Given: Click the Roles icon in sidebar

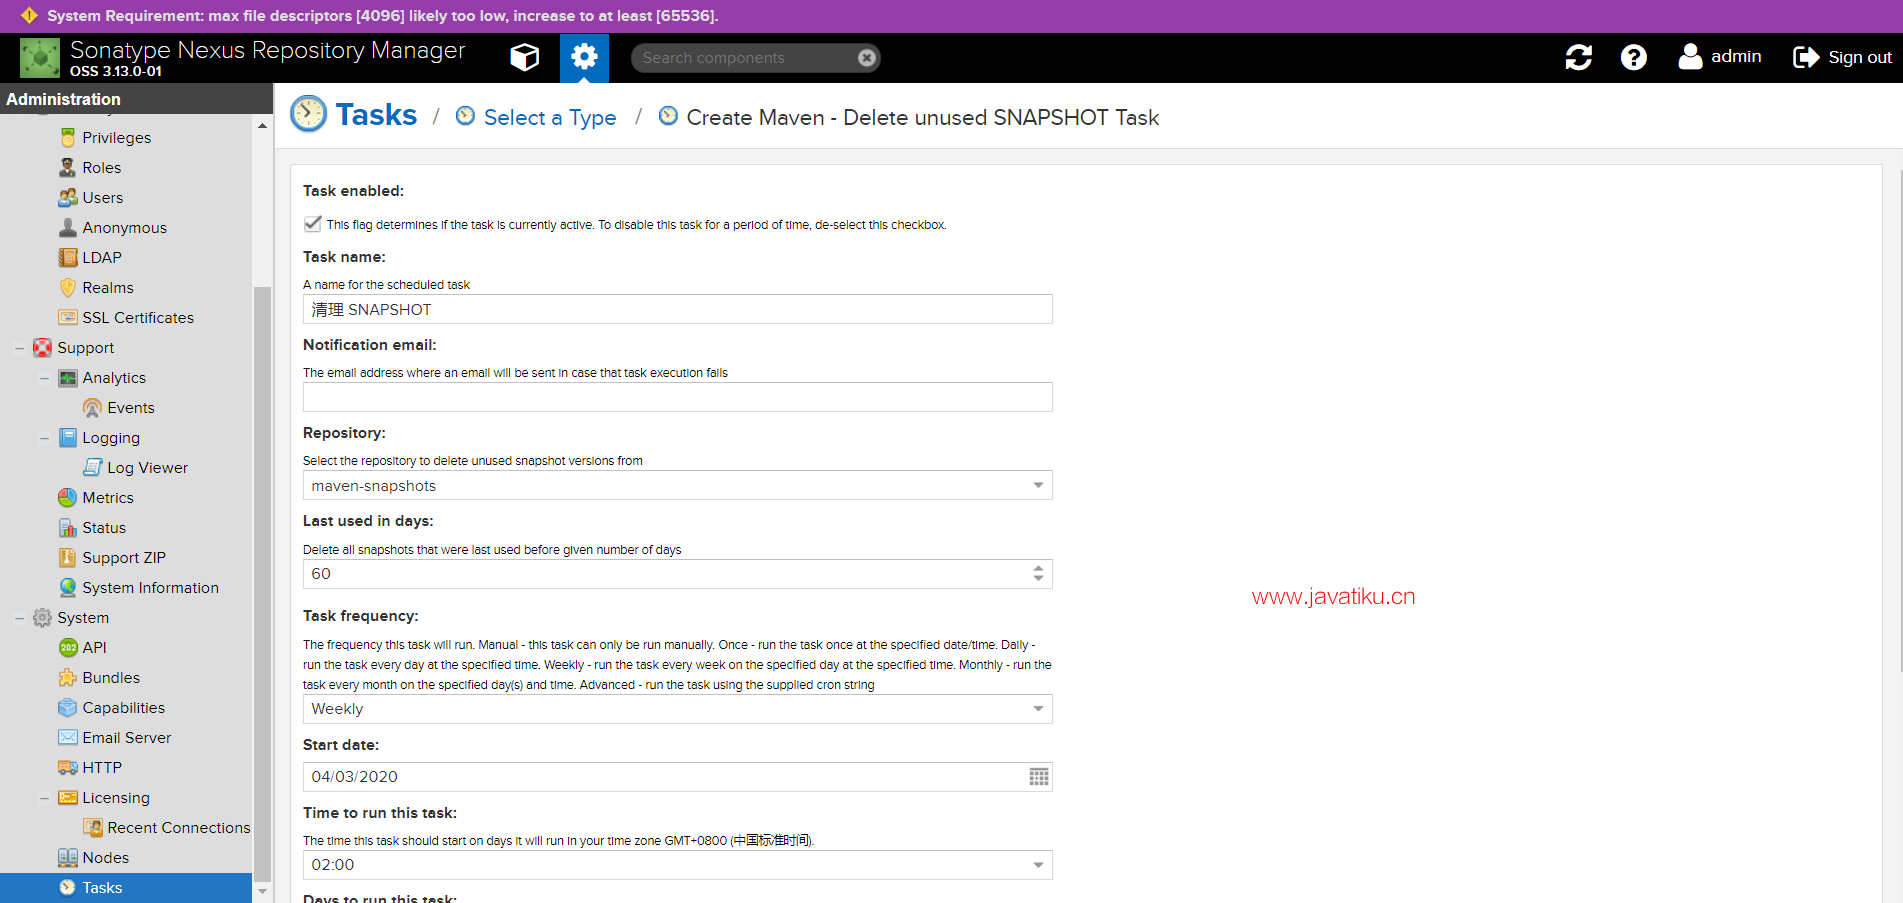Looking at the screenshot, I should [x=68, y=167].
